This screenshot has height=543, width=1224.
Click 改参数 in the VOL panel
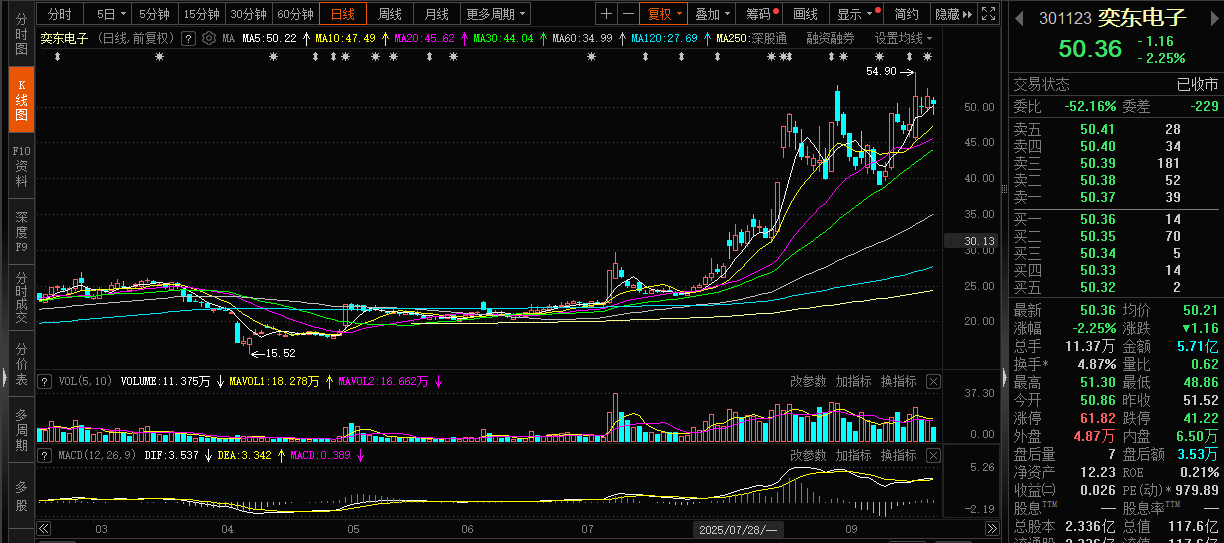click(x=808, y=382)
